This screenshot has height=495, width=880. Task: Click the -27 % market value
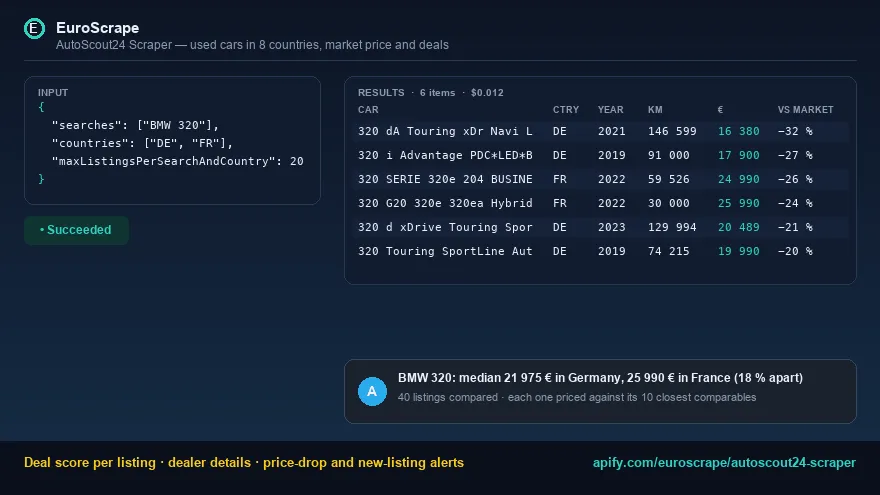795,155
